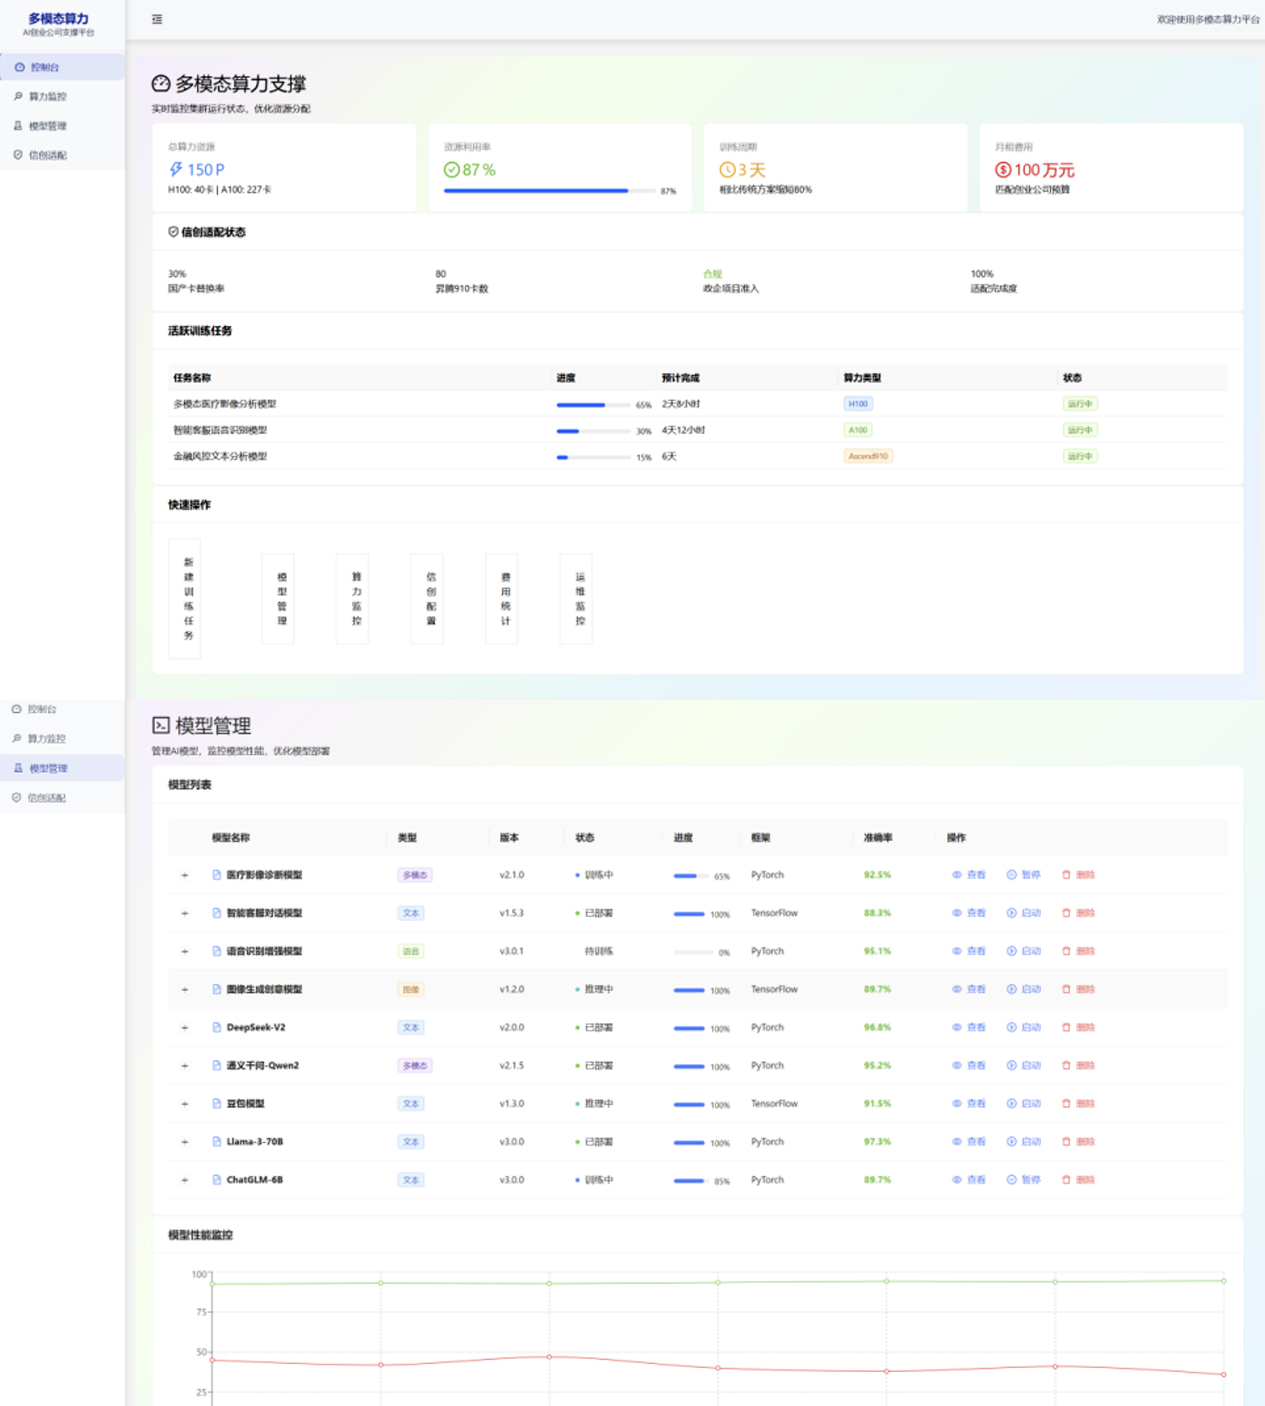Delete Llama-3-70B with trash icon
This screenshot has height=1406, width=1265.
[x=1079, y=1141]
